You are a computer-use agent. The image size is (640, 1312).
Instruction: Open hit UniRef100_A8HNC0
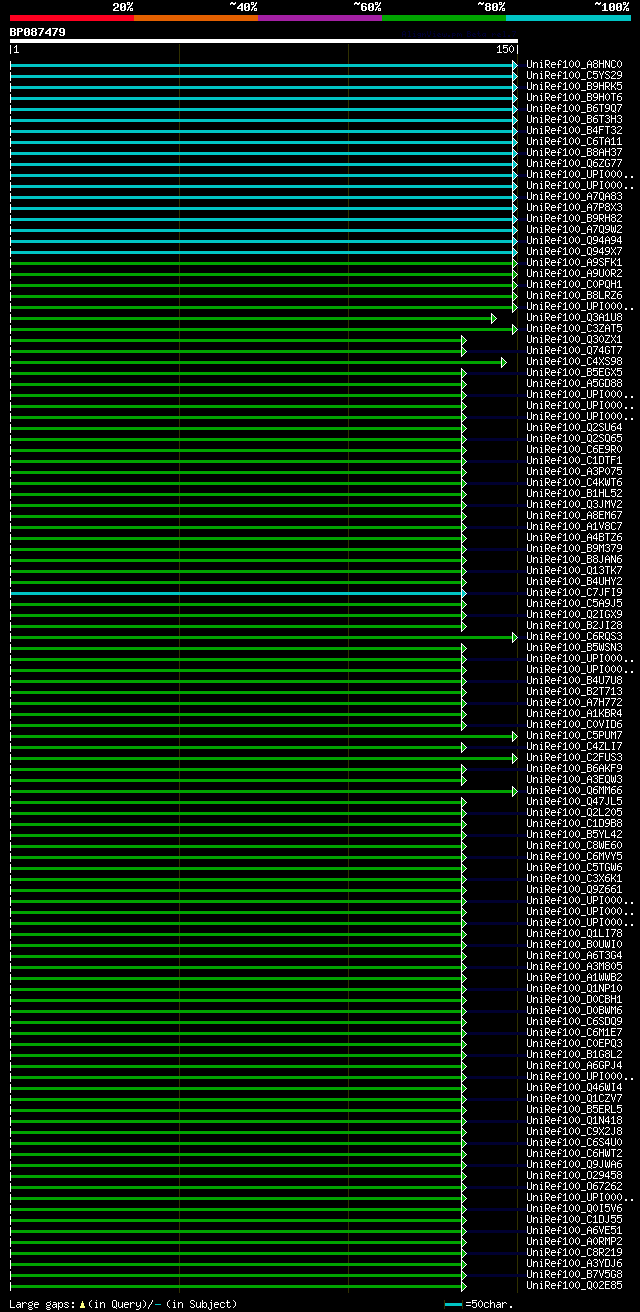(574, 64)
